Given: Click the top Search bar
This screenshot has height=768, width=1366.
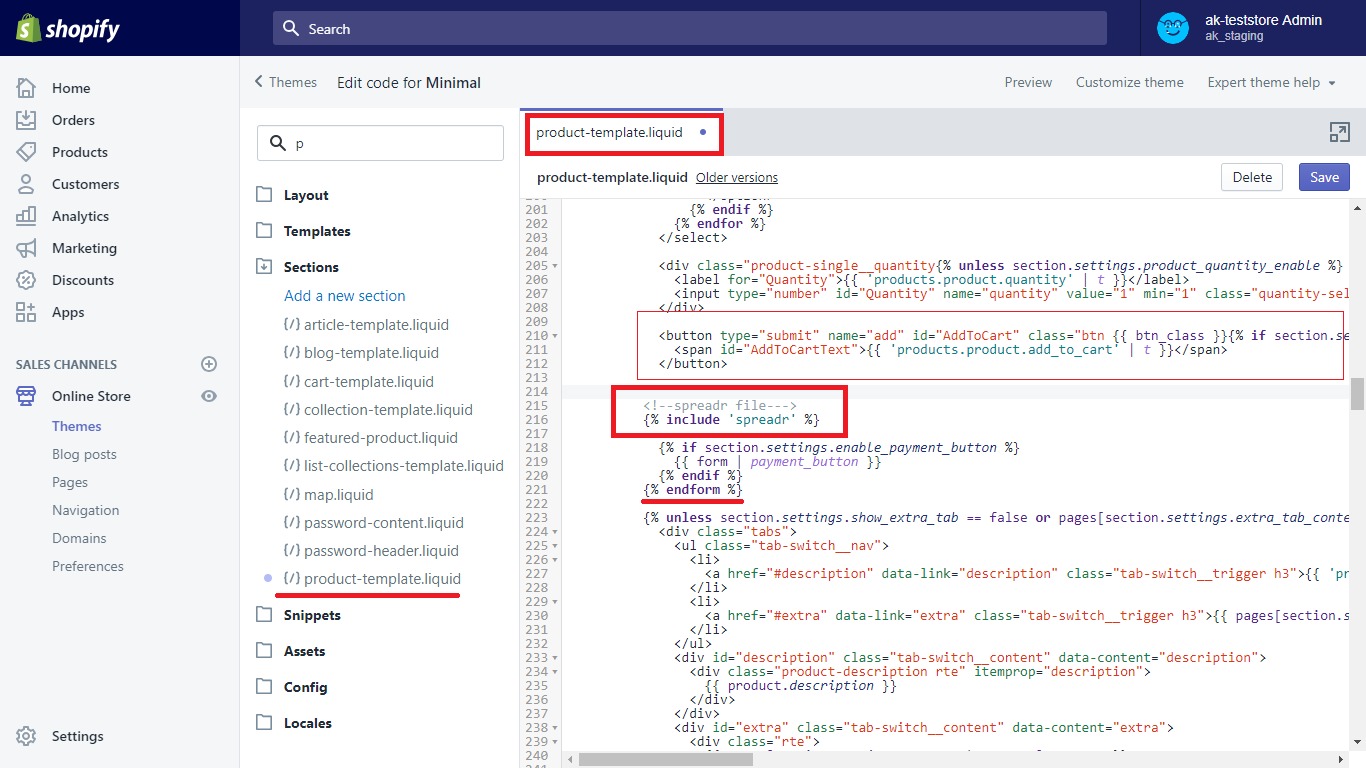Looking at the screenshot, I should 690,28.
